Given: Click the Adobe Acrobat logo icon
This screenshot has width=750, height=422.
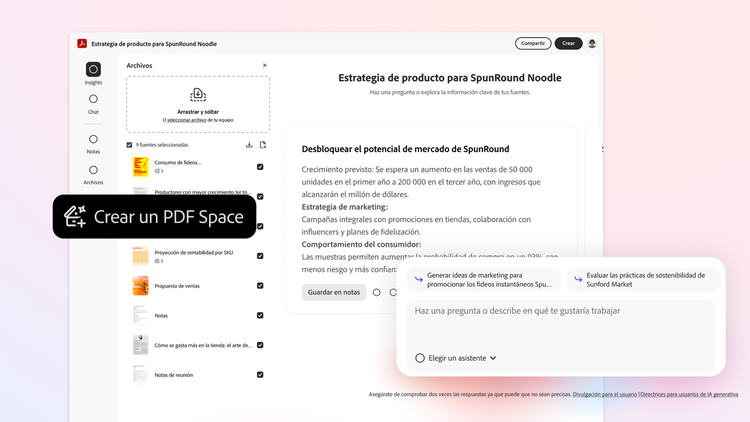Looking at the screenshot, I should (82, 43).
